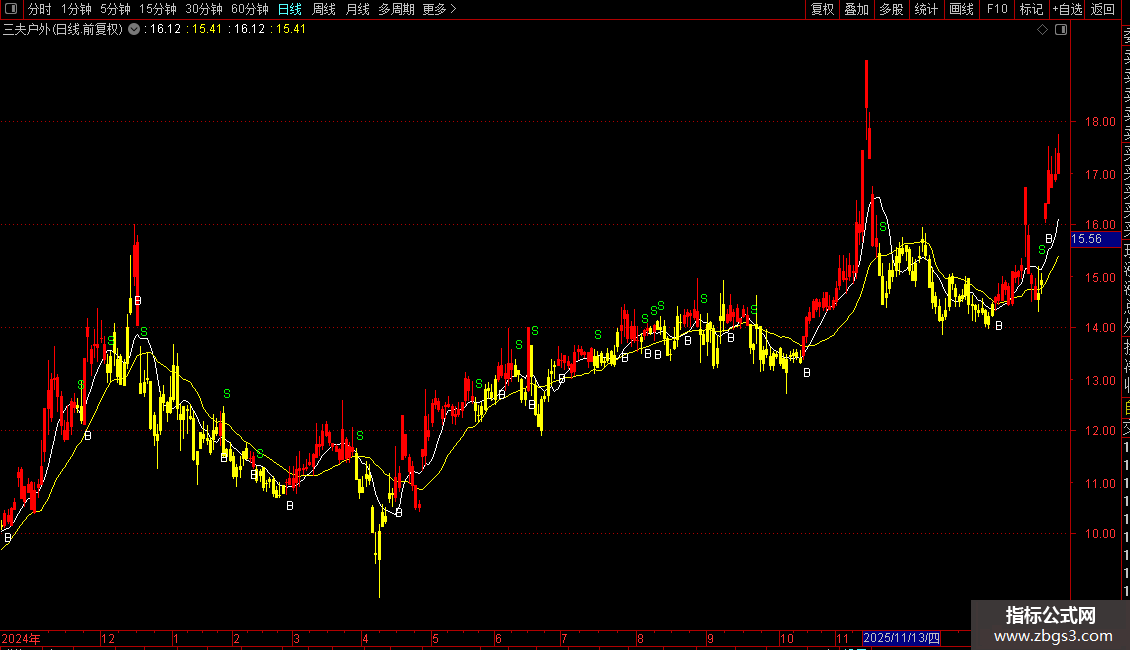
Task: Select the 月线 monthly chart tab
Action: pos(357,9)
